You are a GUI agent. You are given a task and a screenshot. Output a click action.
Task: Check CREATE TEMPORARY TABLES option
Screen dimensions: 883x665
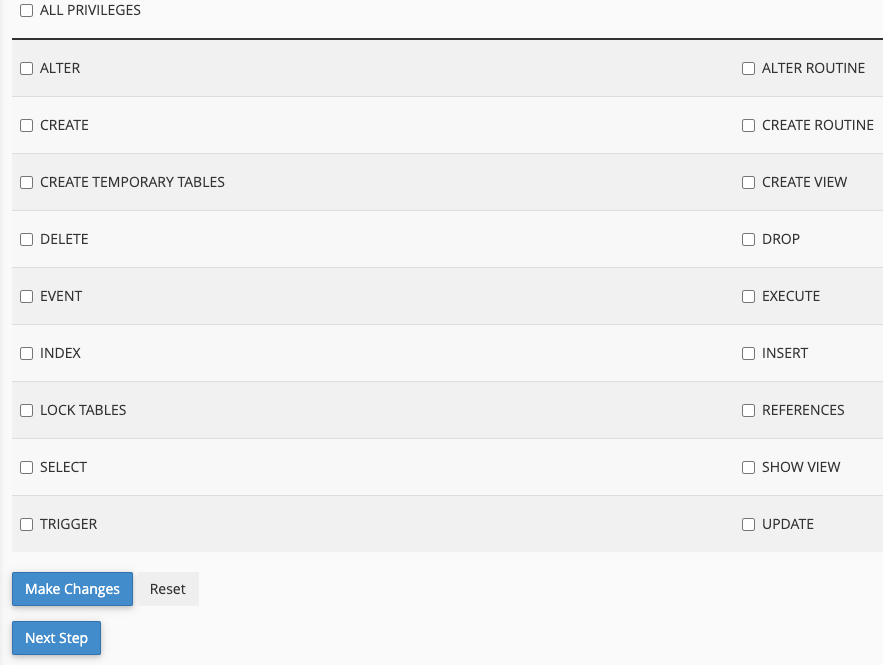(x=27, y=183)
